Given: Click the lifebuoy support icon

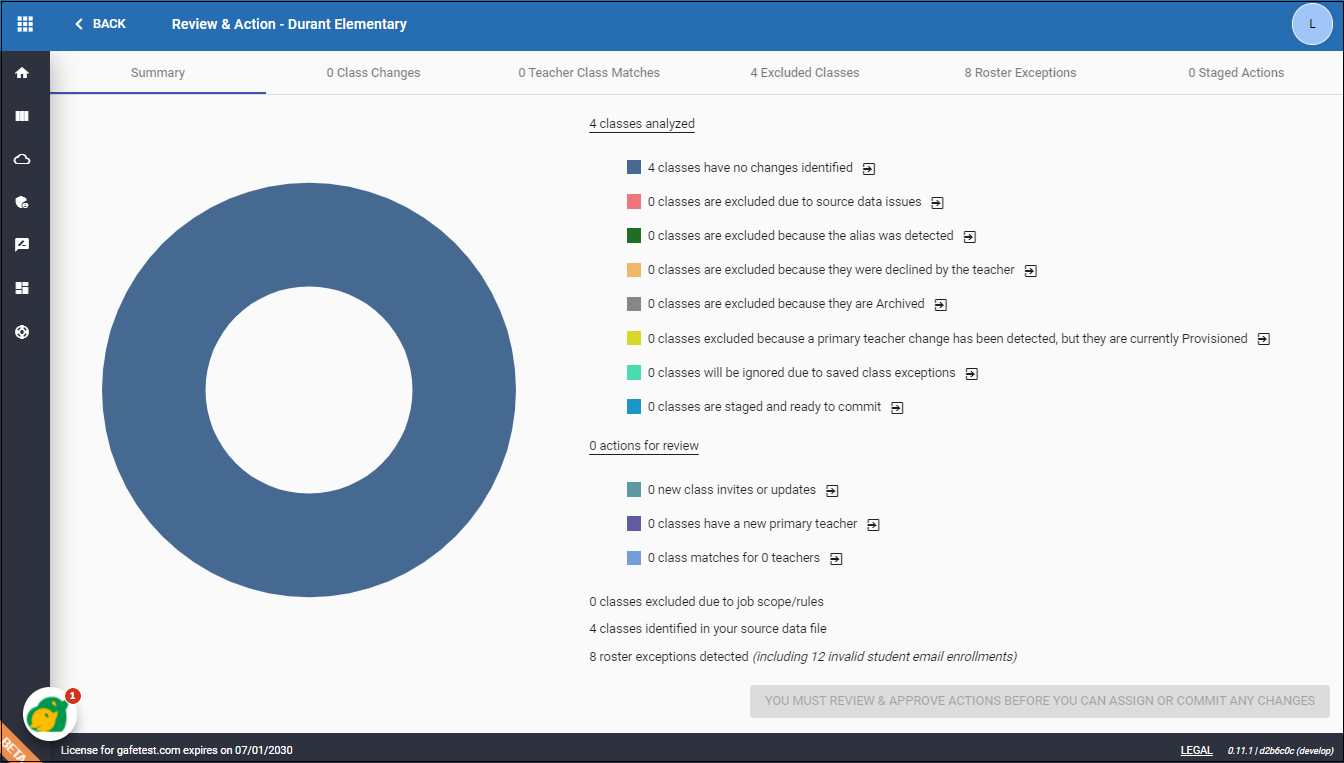Looking at the screenshot, I should tap(22, 332).
